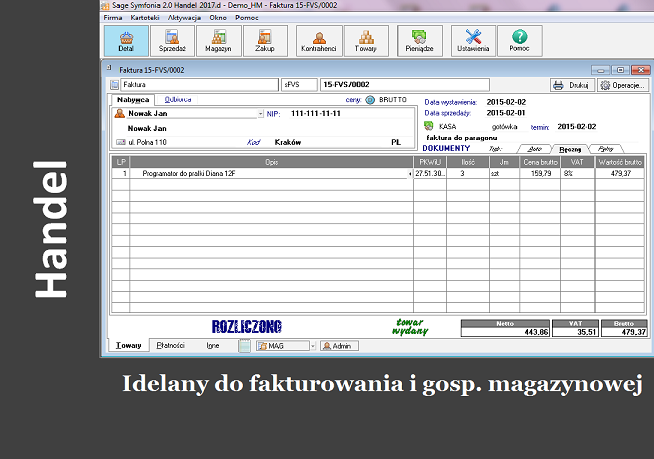Viewport: 654px width, 459px height.
Task: Click the Faktura window system icon
Action: point(109,67)
